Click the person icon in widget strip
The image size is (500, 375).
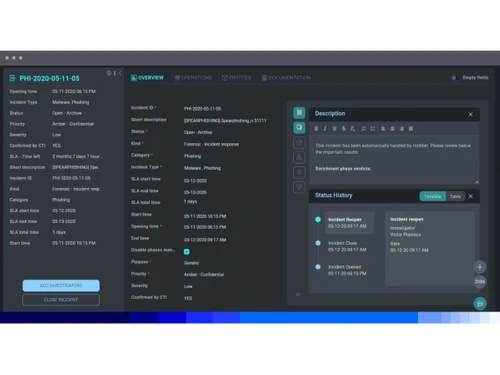[x=299, y=157]
